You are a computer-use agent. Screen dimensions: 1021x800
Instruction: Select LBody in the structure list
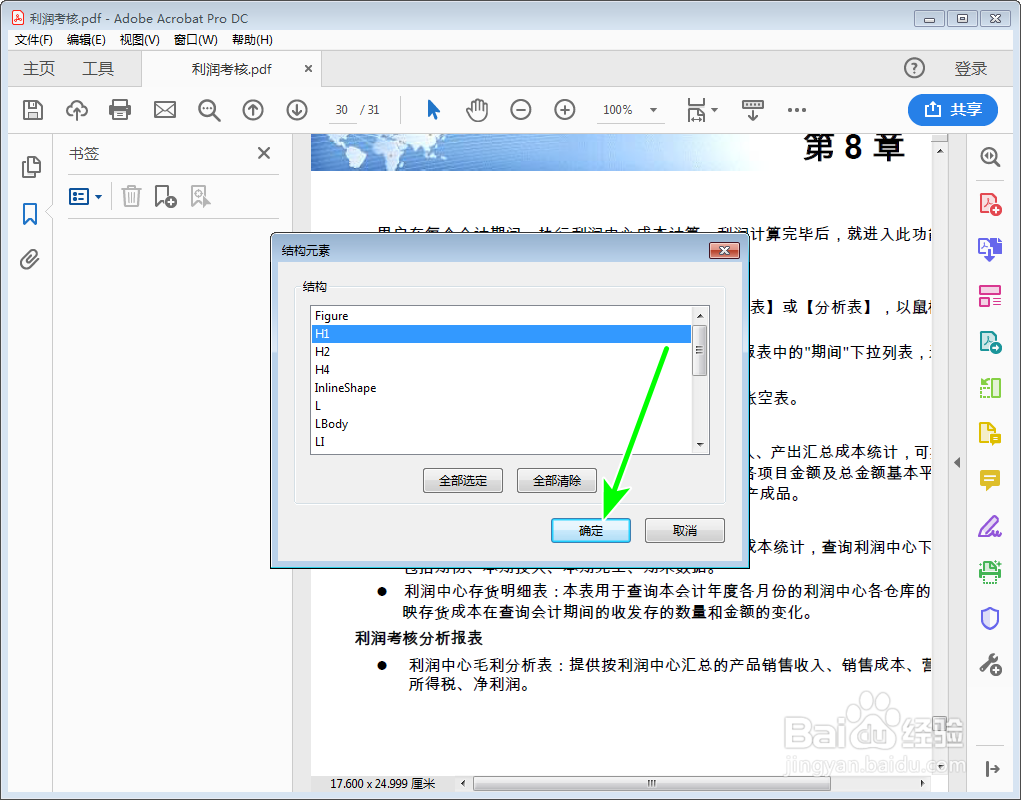pos(501,424)
